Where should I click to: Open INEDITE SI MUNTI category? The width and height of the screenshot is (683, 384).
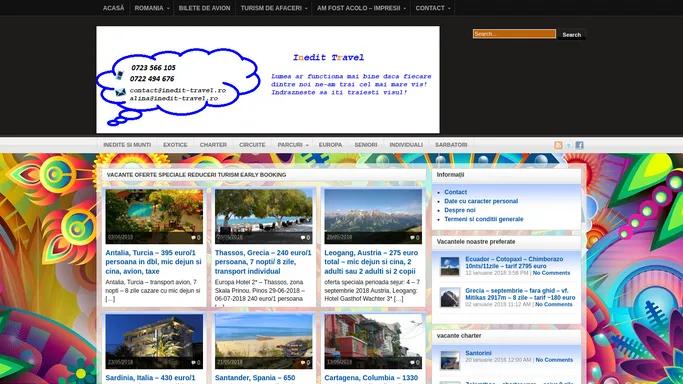[x=127, y=145]
